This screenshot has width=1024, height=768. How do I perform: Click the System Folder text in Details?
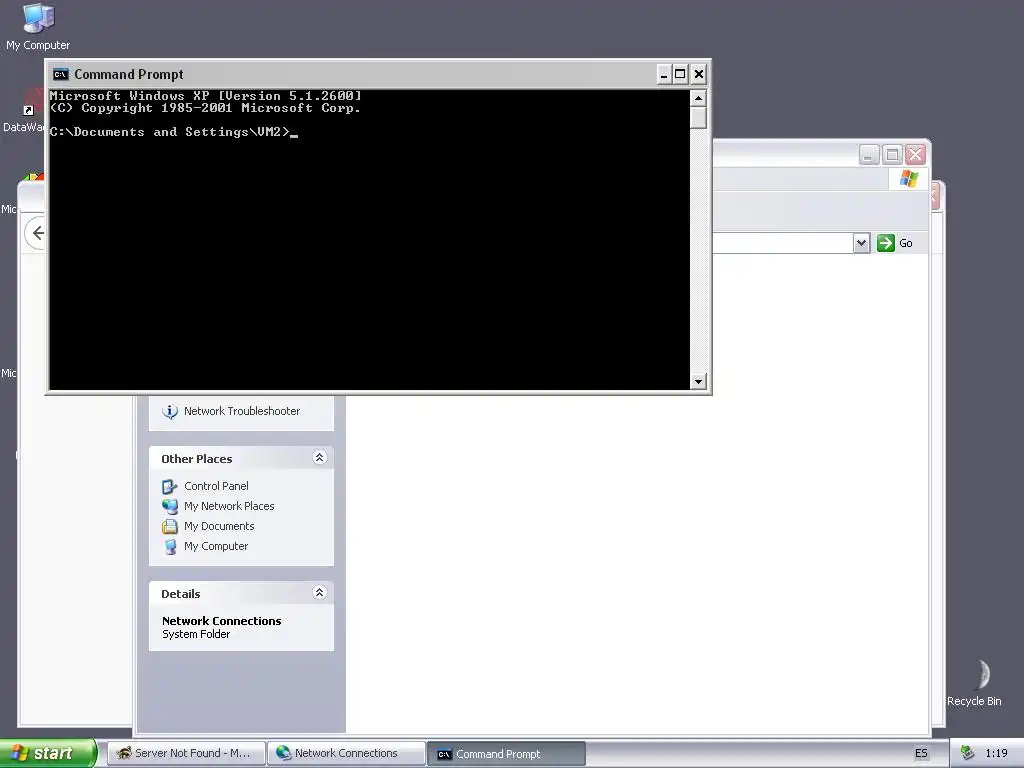point(196,635)
